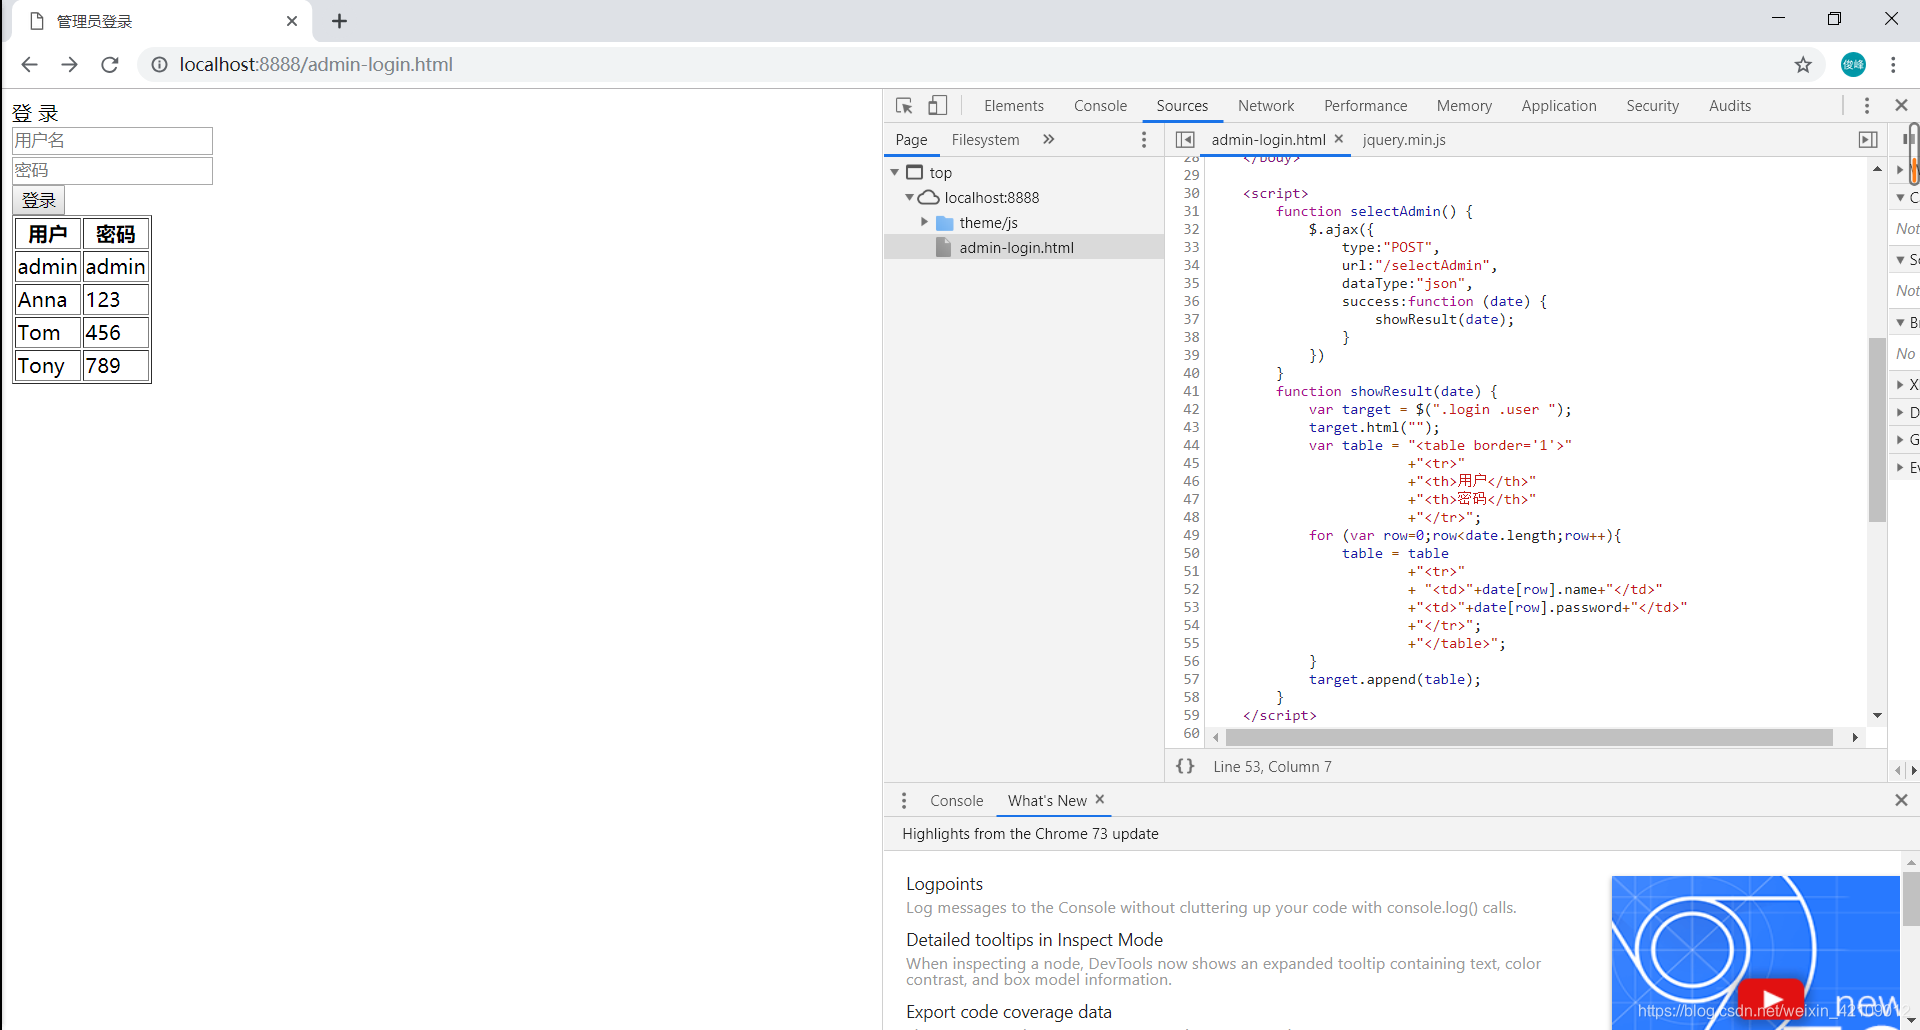
Task: Switch to the Console panel tab
Action: (x=1100, y=106)
